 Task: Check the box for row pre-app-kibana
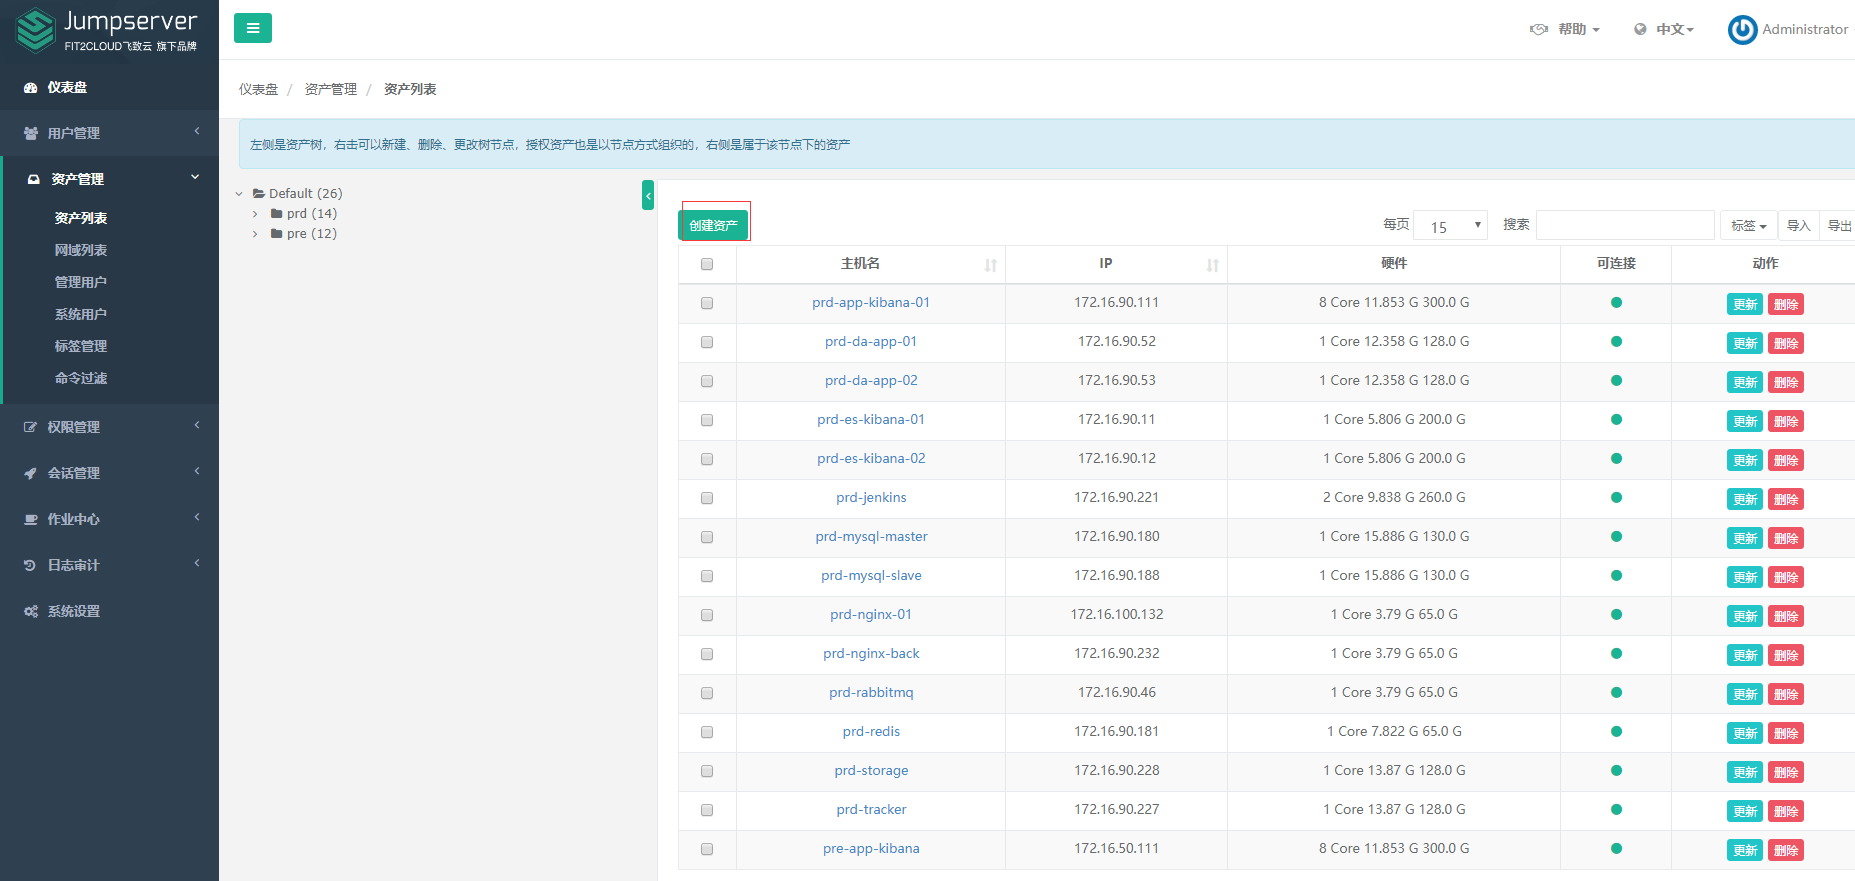[x=707, y=849]
